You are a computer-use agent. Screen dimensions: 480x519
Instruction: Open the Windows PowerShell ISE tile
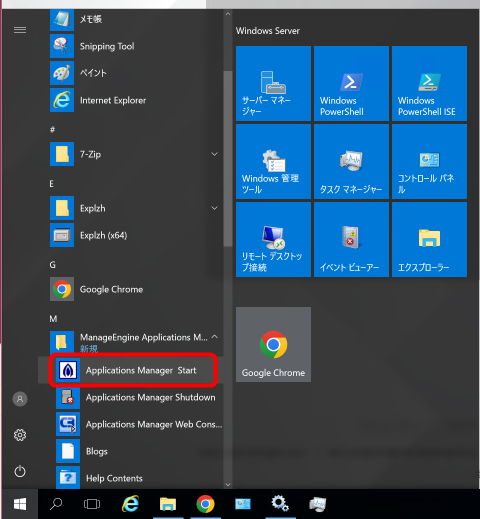(429, 84)
